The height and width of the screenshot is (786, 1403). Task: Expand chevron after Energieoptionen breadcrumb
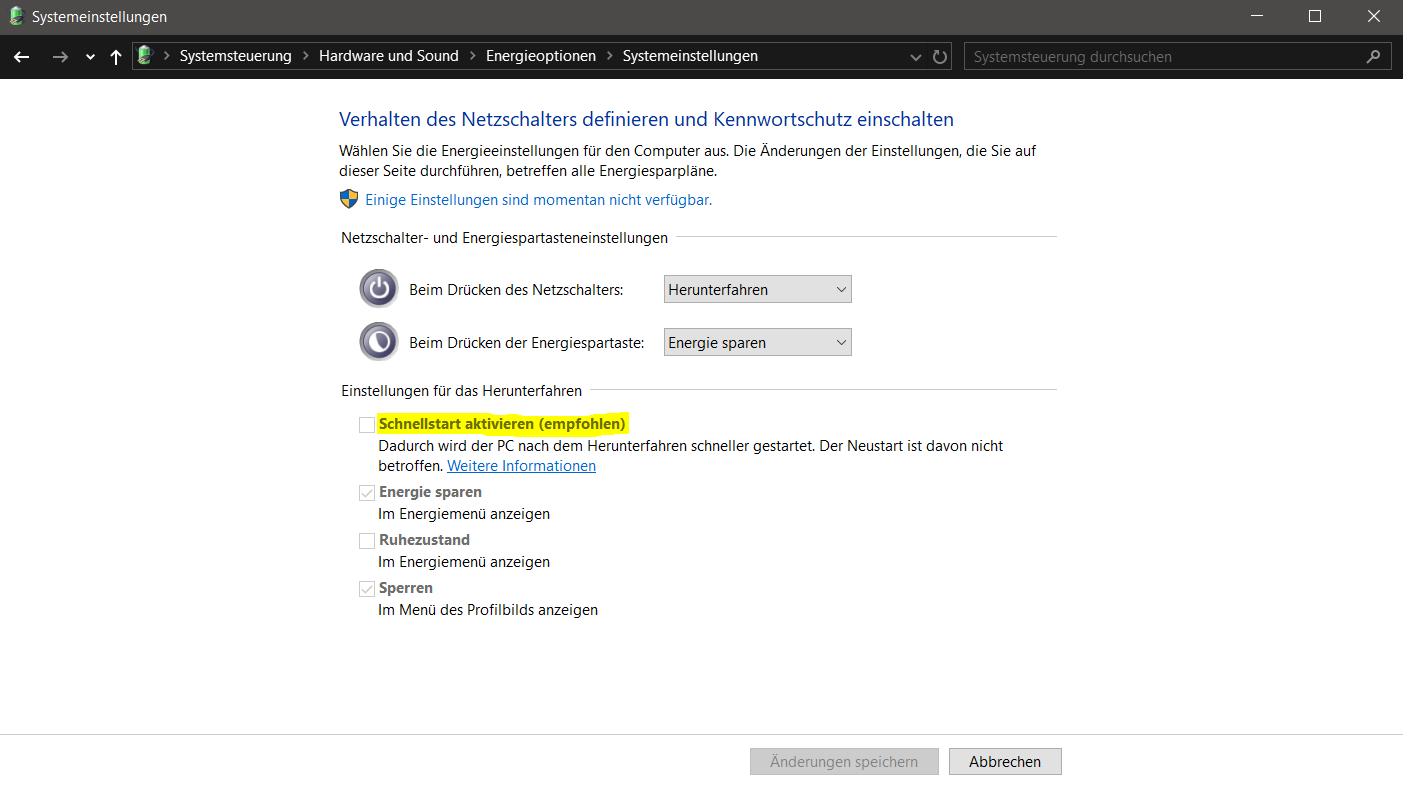pyautogui.click(x=609, y=56)
